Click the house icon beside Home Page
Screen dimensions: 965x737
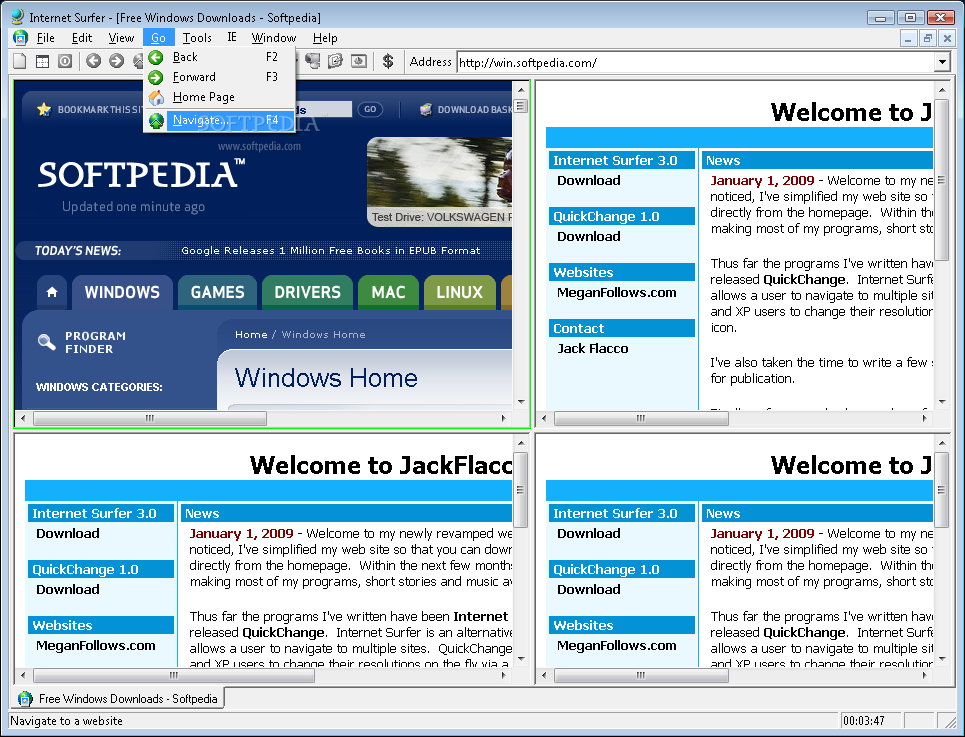click(x=156, y=97)
